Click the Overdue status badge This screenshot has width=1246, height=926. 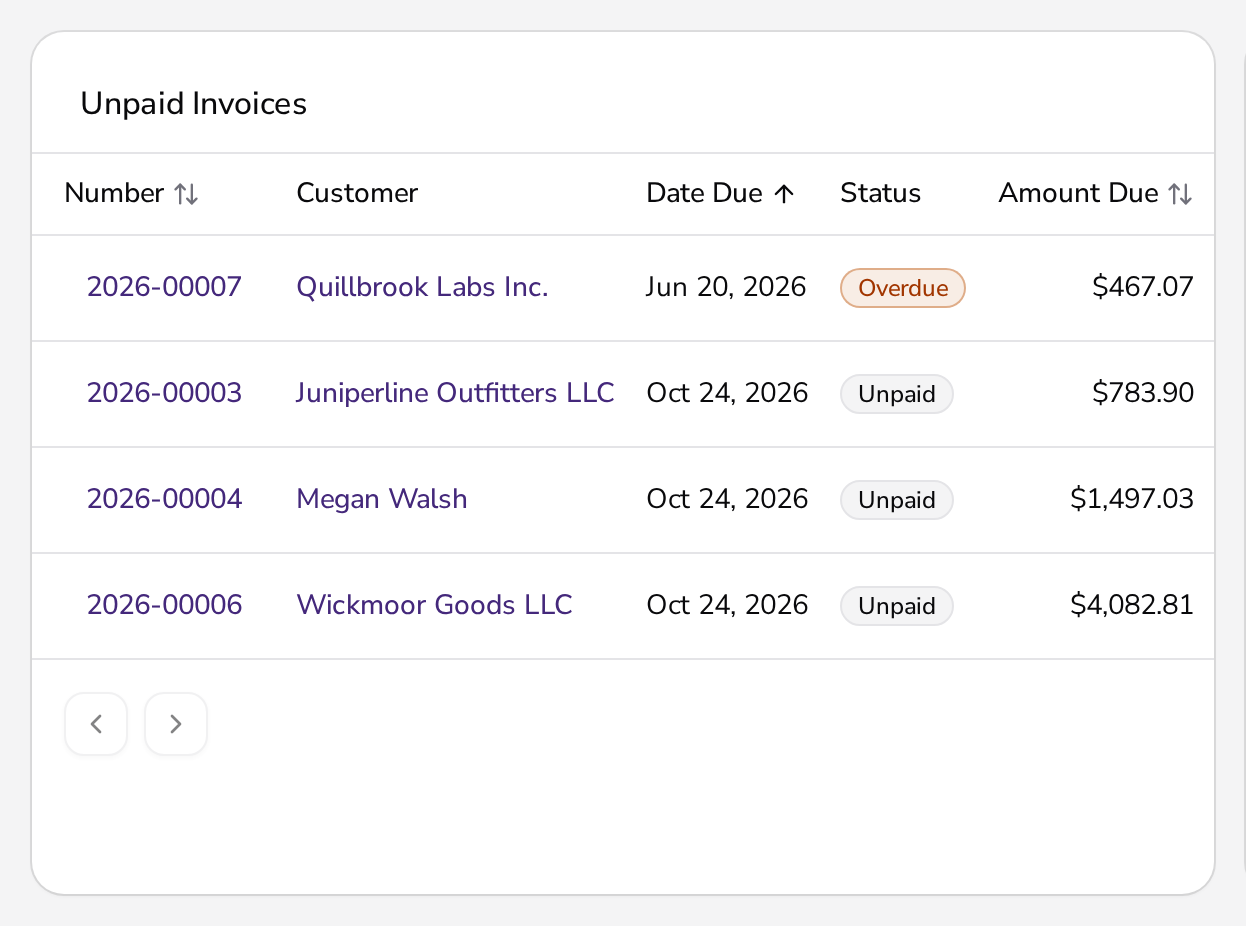[903, 288]
